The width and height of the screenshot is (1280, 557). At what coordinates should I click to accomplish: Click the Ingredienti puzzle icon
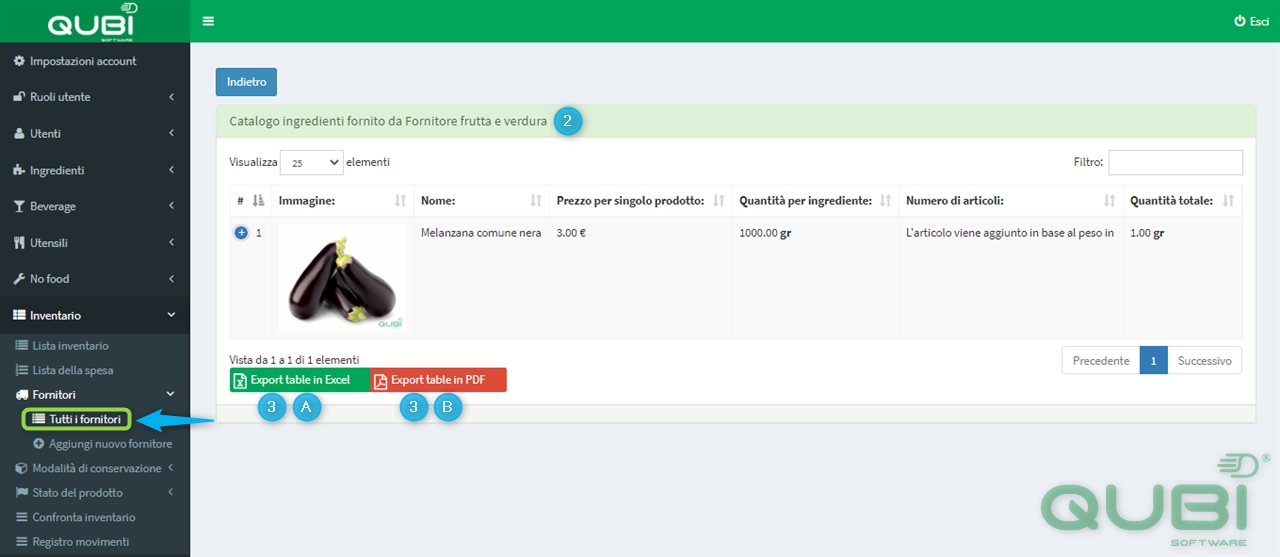[19, 170]
